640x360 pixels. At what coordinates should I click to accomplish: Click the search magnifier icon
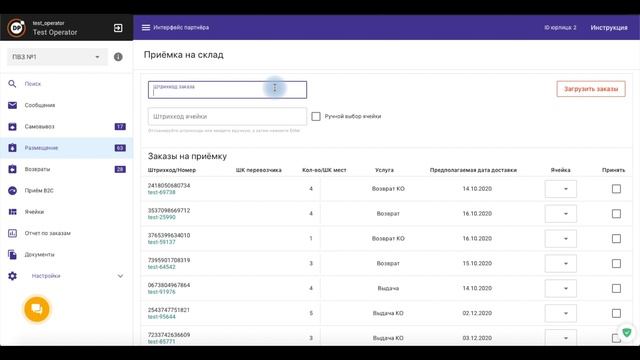12,84
